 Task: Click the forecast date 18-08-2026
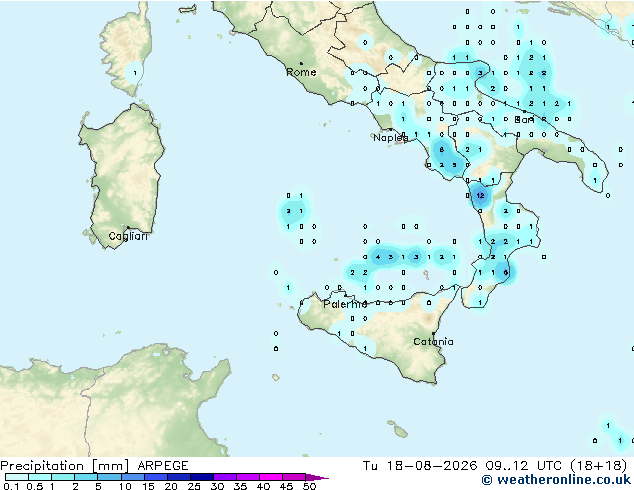point(432,466)
